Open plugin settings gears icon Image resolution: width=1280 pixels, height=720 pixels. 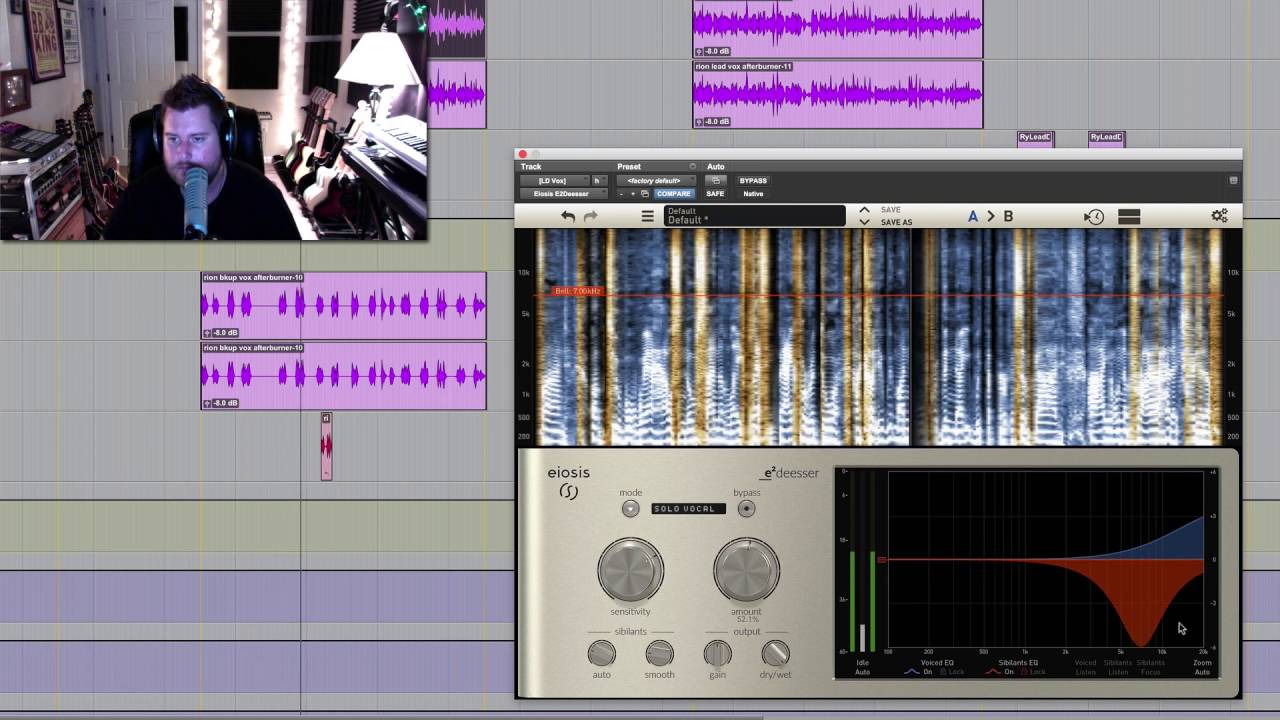coord(1219,216)
